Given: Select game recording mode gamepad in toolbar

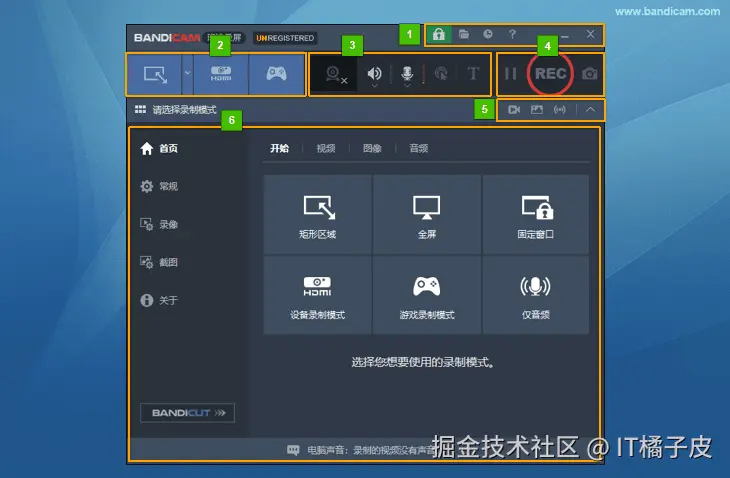Looking at the screenshot, I should pyautogui.click(x=276, y=74).
